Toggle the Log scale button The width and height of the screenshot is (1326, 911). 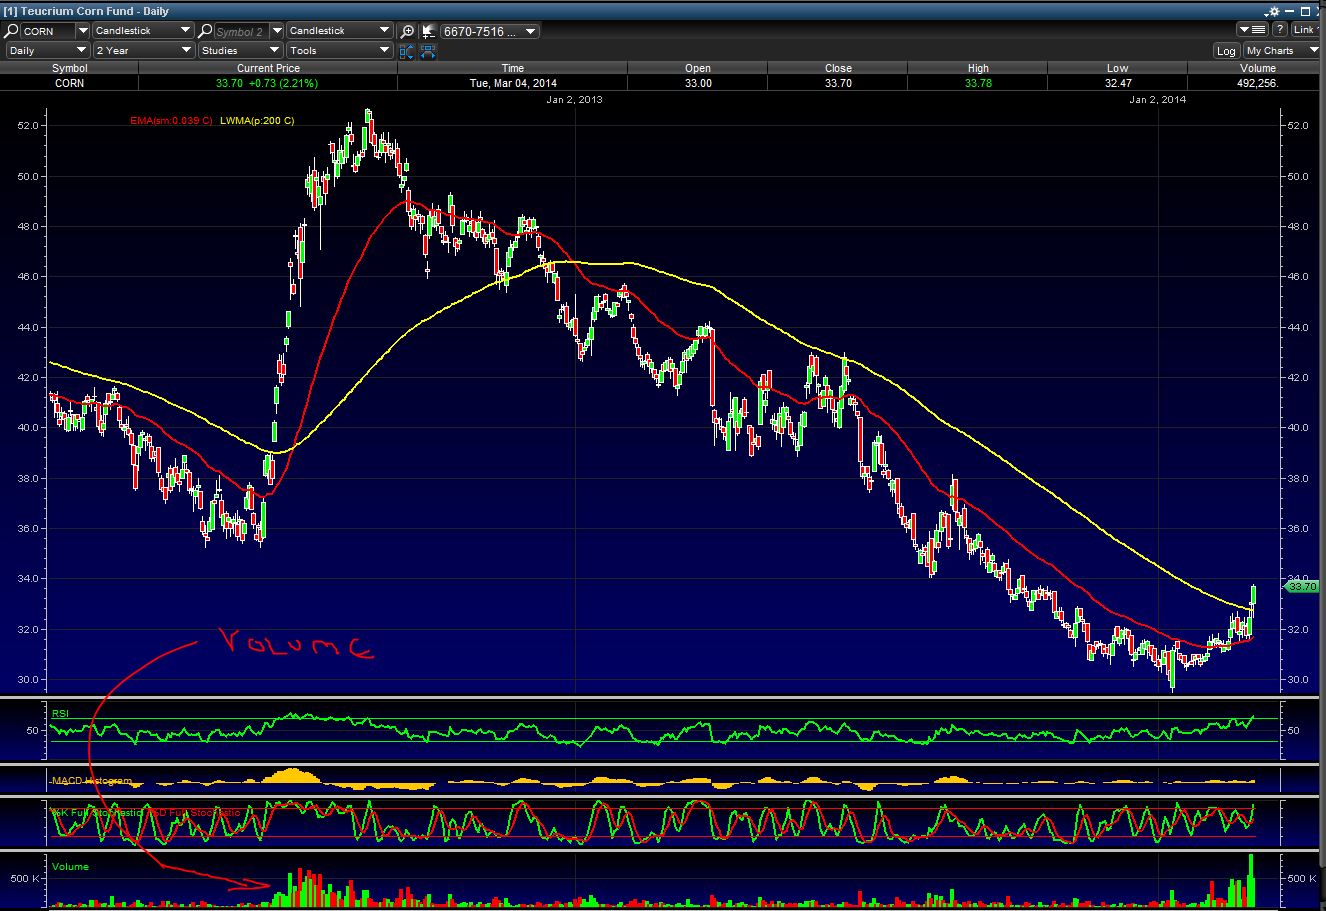click(x=1226, y=51)
